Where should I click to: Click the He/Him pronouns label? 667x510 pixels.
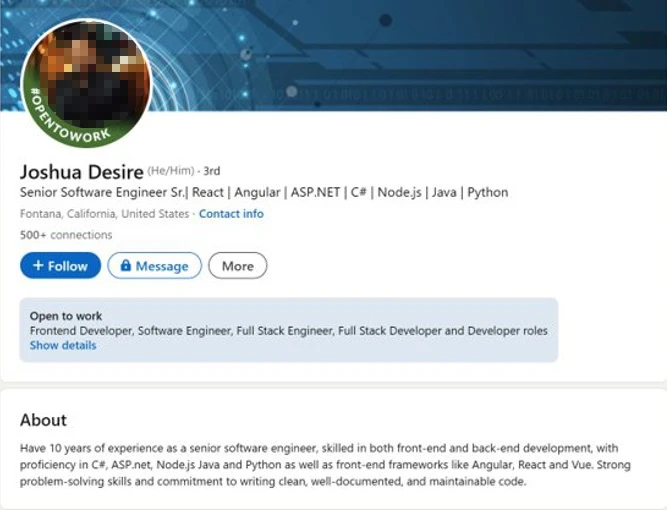[x=170, y=171]
